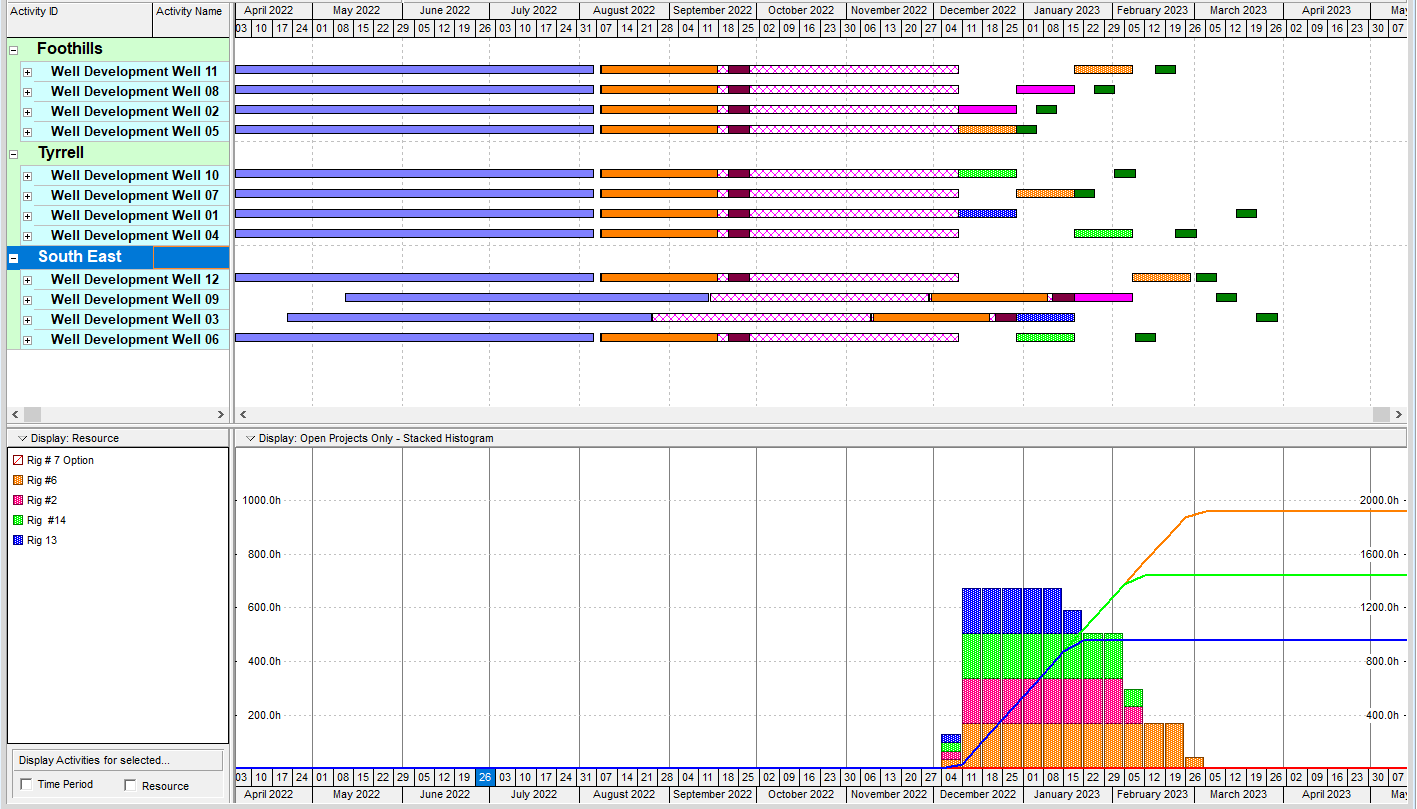Click the Activity Name column header
This screenshot has height=809, width=1417.
[189, 12]
